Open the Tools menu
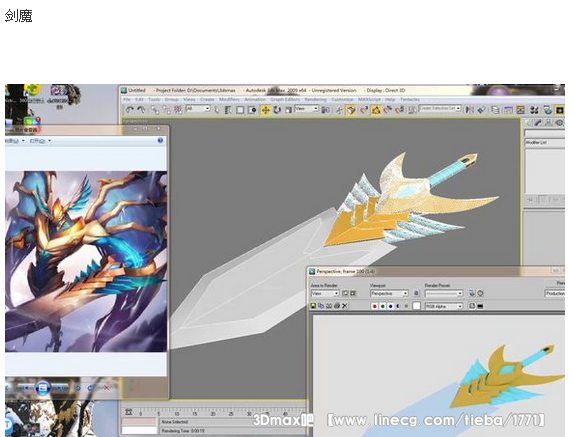The image size is (574, 437). [x=154, y=99]
